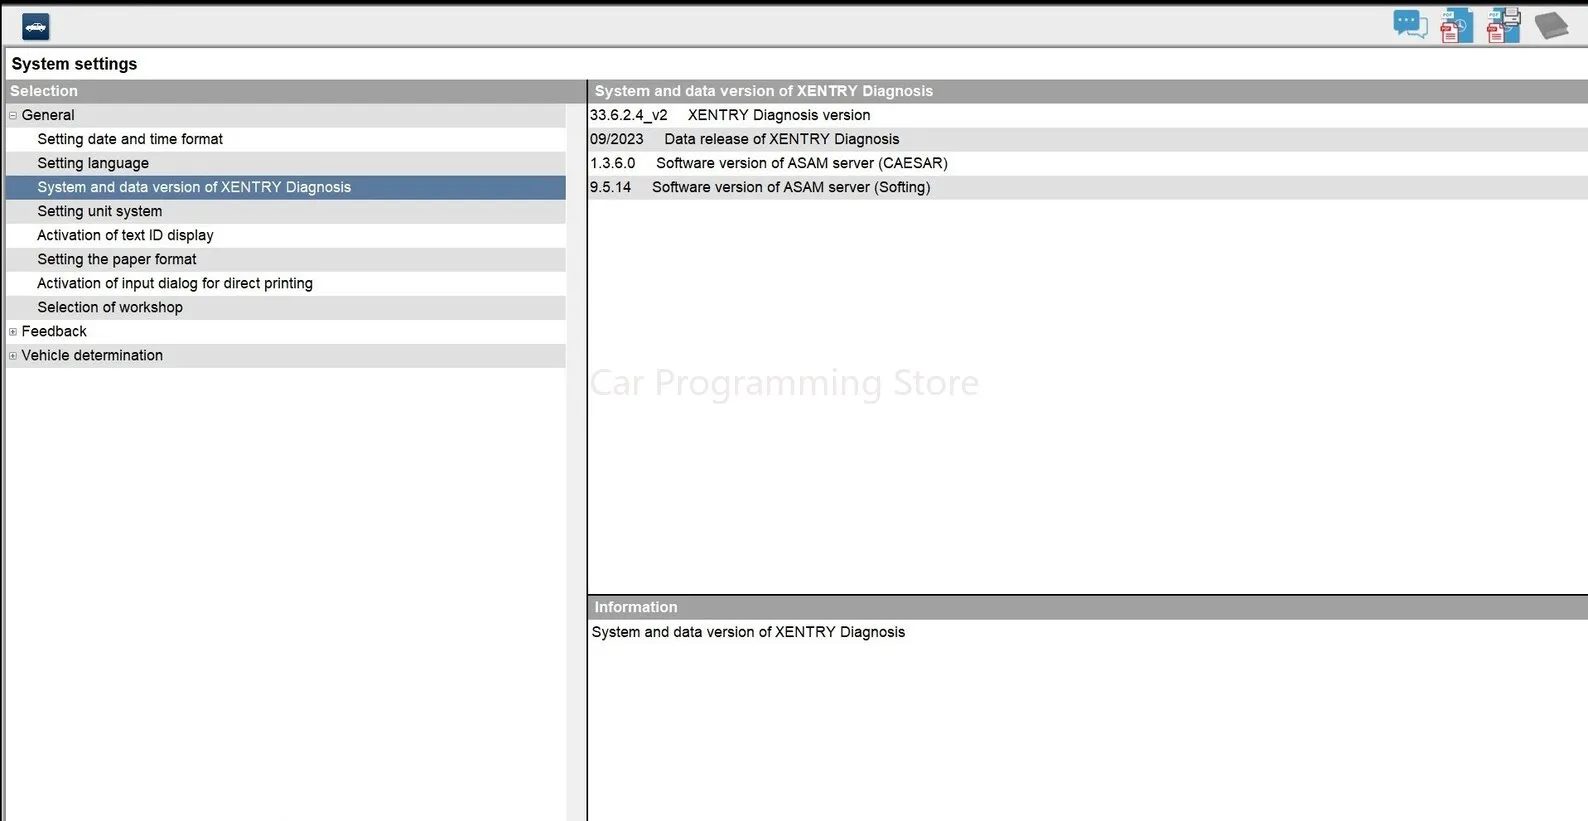Image resolution: width=1588 pixels, height=821 pixels.
Task: Click the Information panel header
Action: click(1088, 607)
